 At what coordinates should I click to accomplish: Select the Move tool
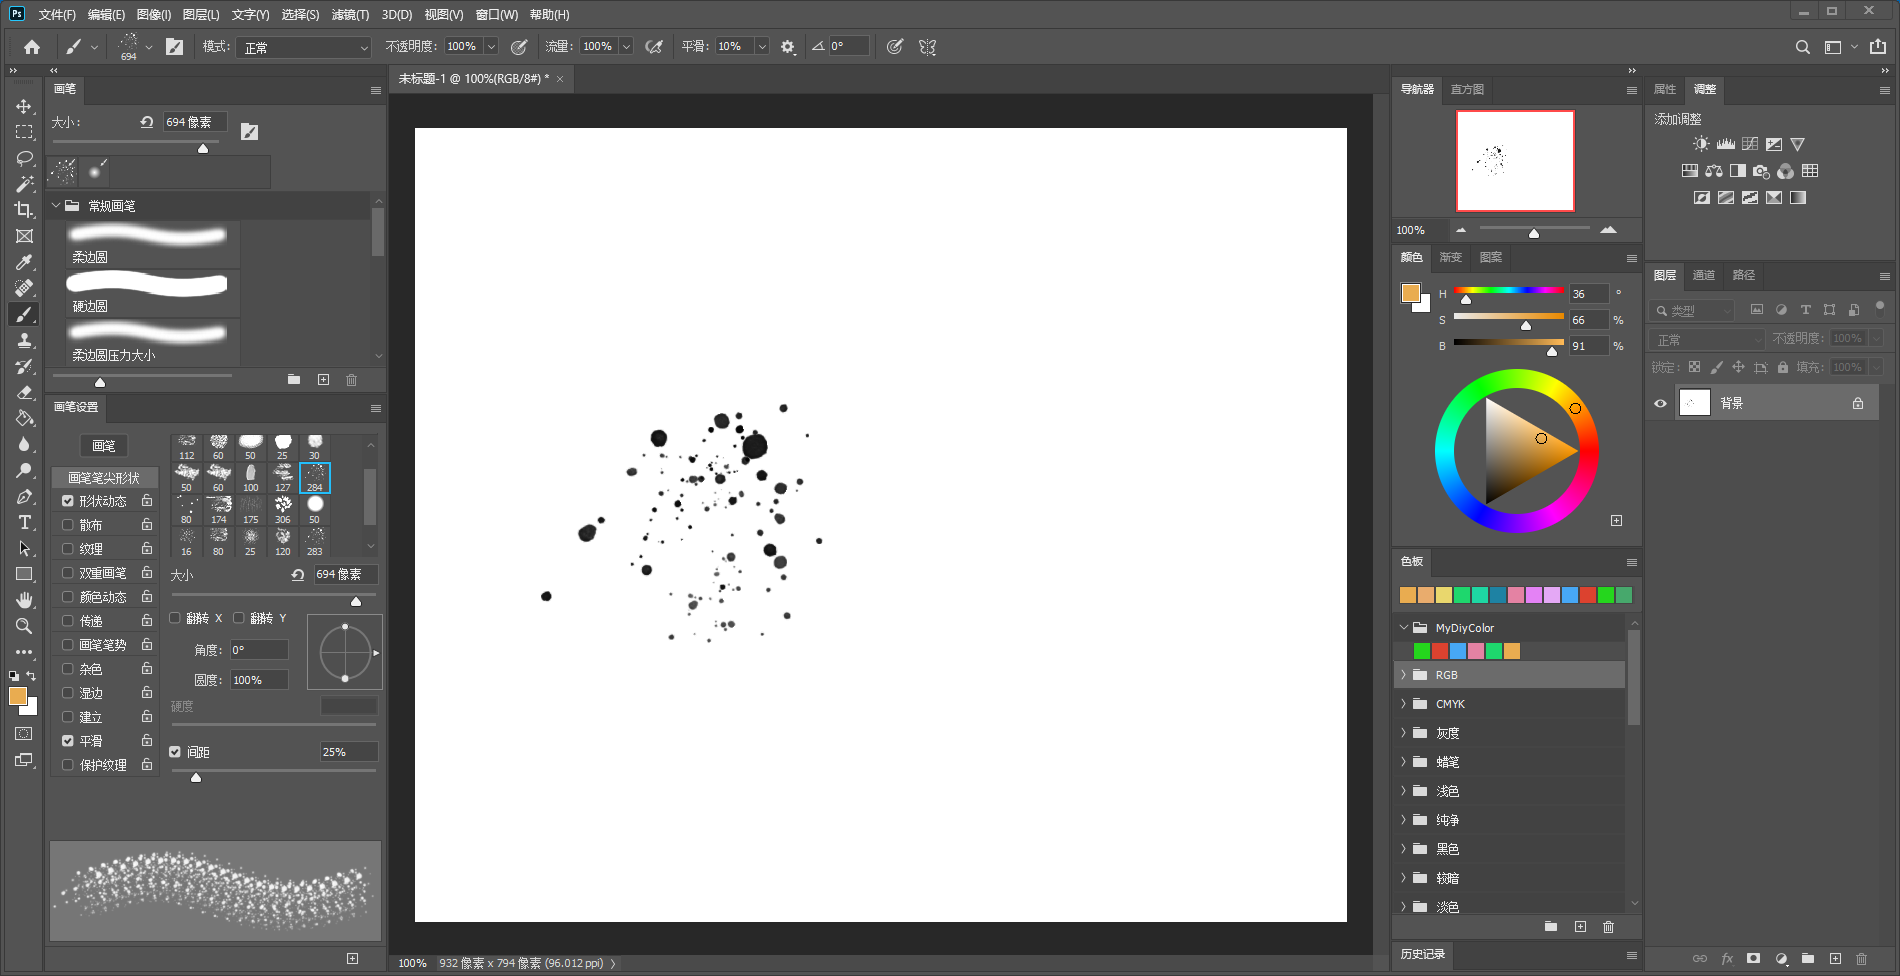[x=24, y=106]
